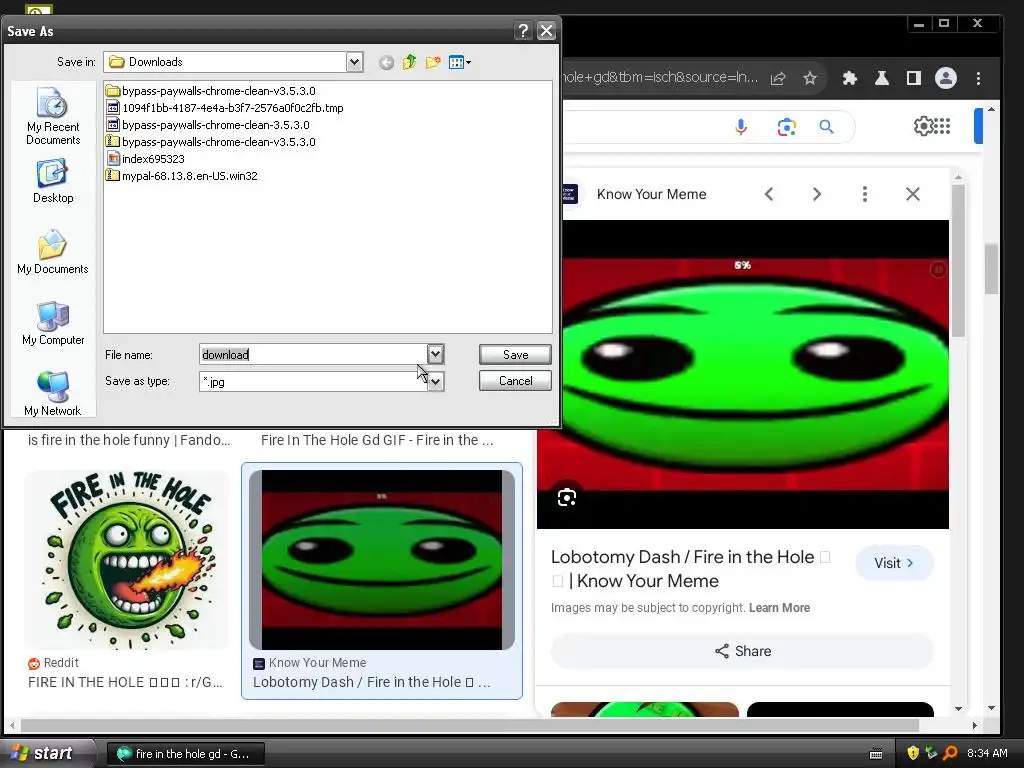Close the Know Your Meme preview panel
The height and width of the screenshot is (768, 1024).
pyautogui.click(x=912, y=194)
